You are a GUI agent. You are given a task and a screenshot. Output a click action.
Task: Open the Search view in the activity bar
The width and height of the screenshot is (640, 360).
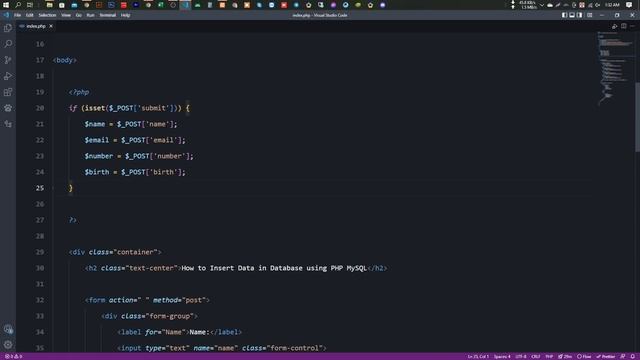click(x=8, y=44)
